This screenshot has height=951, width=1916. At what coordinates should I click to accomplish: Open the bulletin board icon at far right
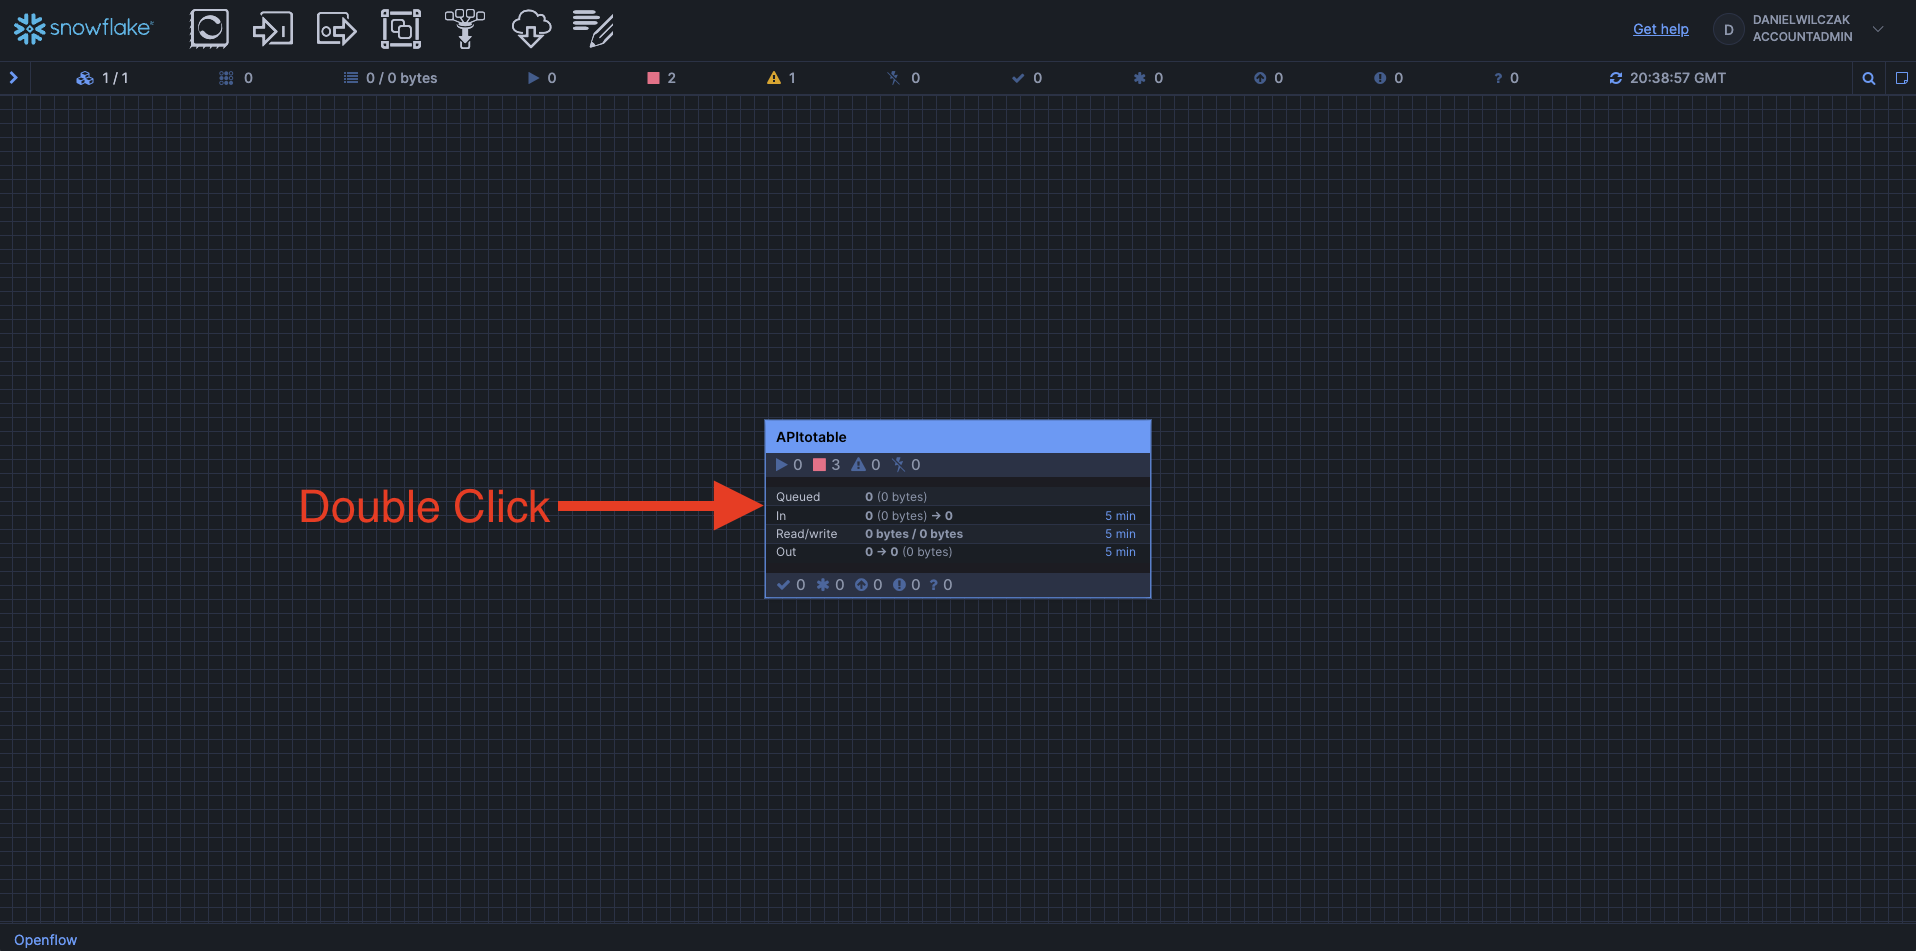[1901, 78]
